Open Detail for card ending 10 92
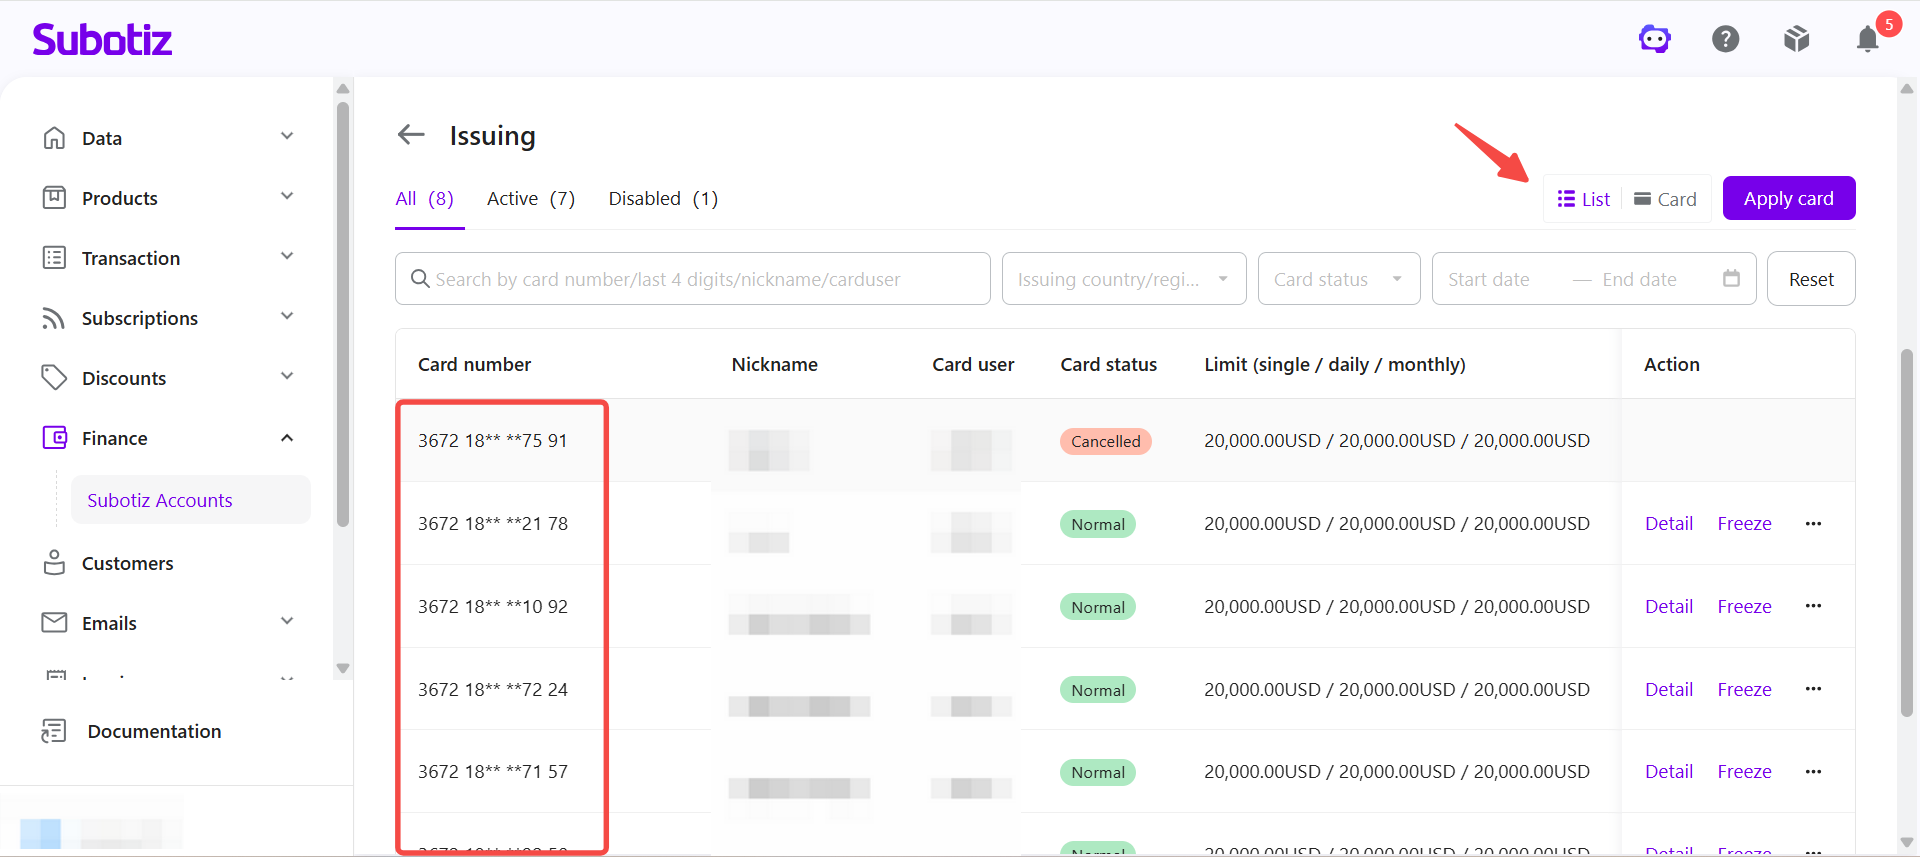The width and height of the screenshot is (1920, 857). (1669, 606)
